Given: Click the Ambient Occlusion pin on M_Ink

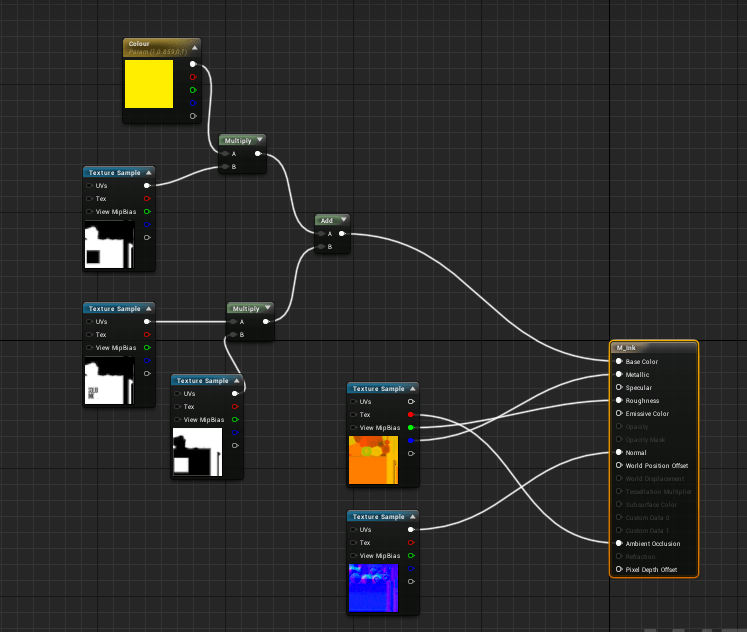Looking at the screenshot, I should (619, 543).
